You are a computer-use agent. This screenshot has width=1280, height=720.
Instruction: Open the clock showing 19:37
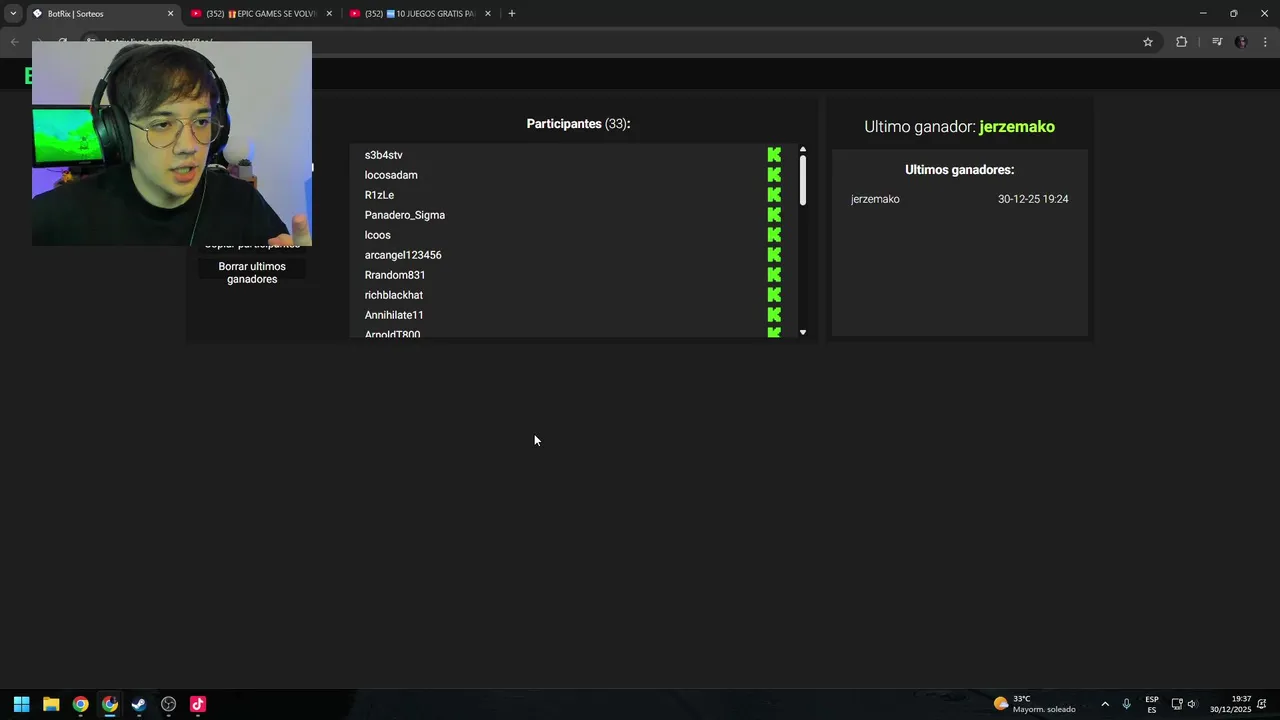click(x=1231, y=704)
